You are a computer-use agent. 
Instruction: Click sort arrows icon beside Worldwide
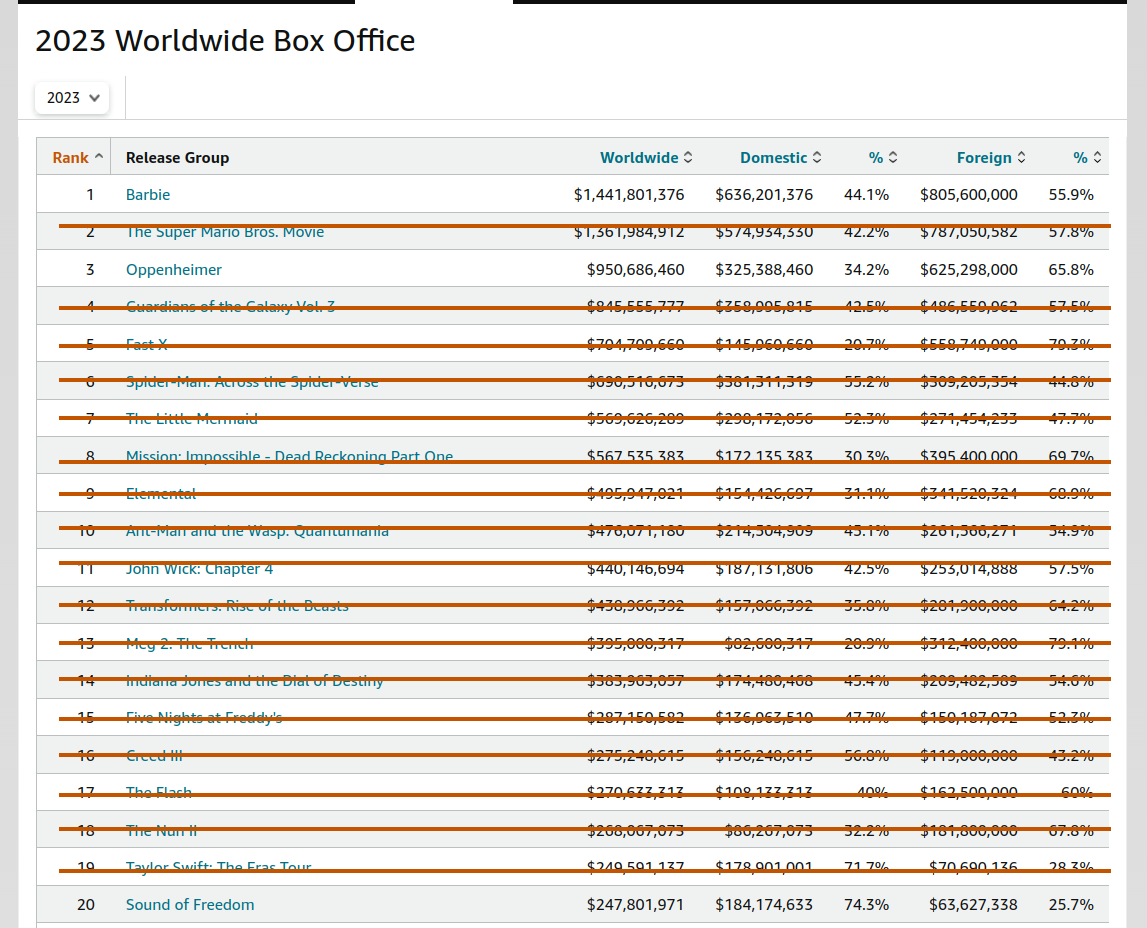pos(688,158)
